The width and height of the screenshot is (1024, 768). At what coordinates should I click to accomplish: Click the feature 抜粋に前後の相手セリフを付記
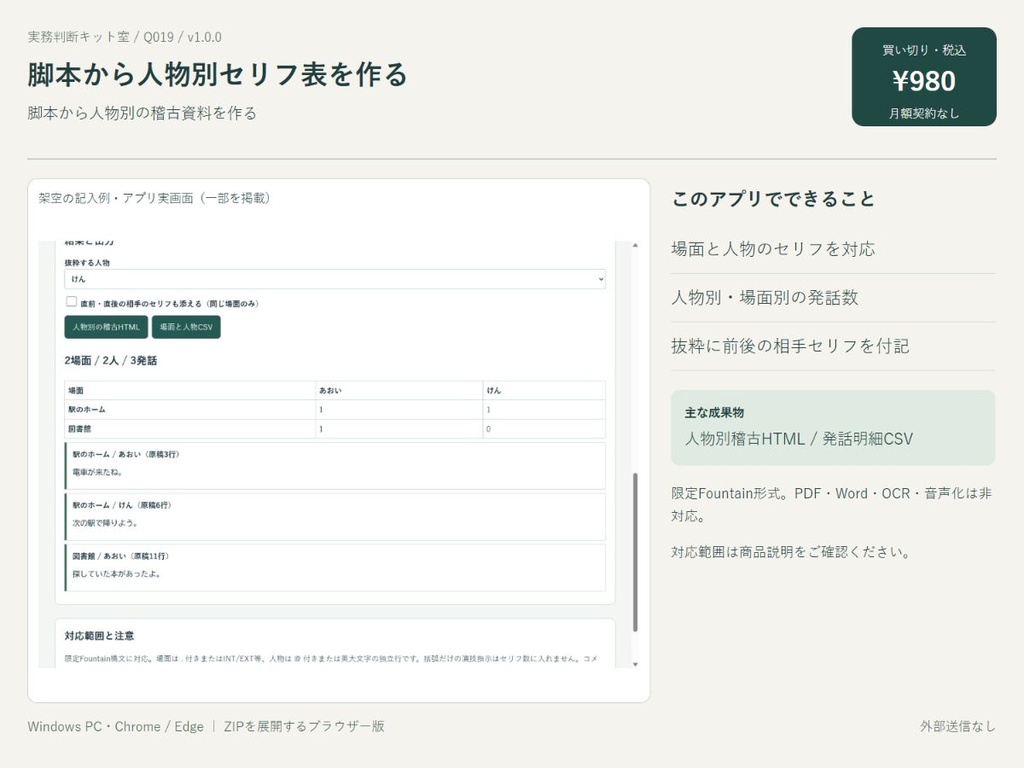[790, 346]
